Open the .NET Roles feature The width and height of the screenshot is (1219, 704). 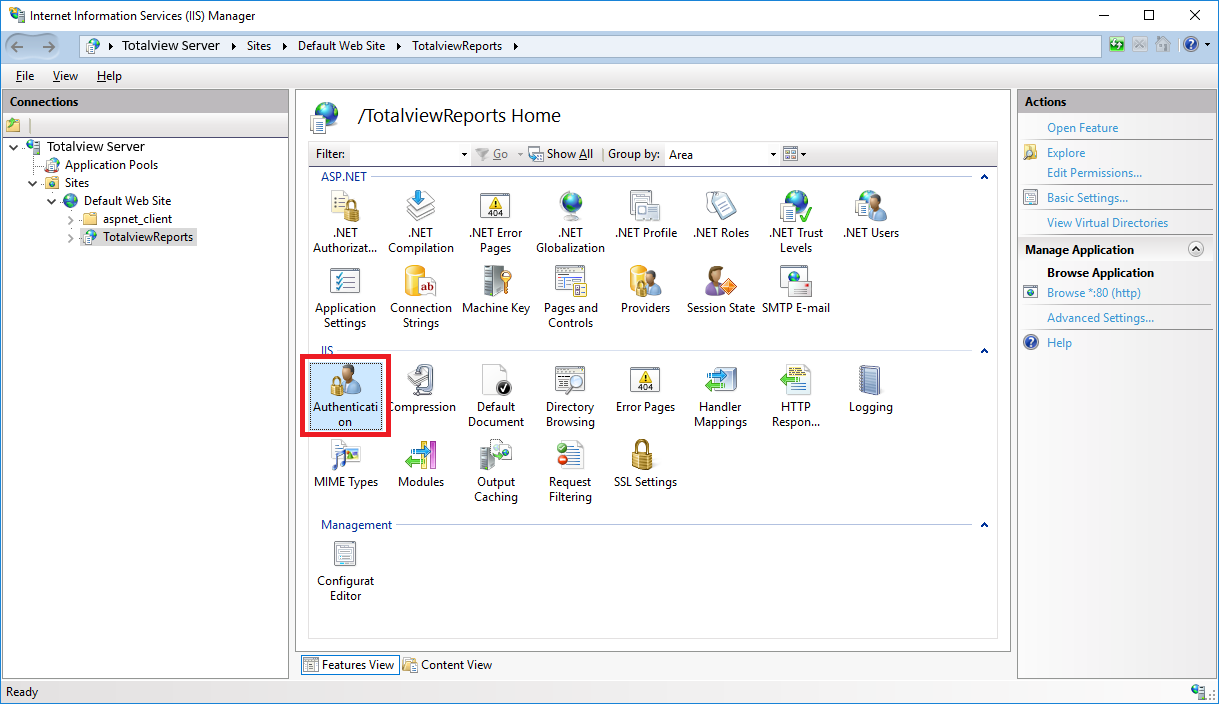(721, 215)
